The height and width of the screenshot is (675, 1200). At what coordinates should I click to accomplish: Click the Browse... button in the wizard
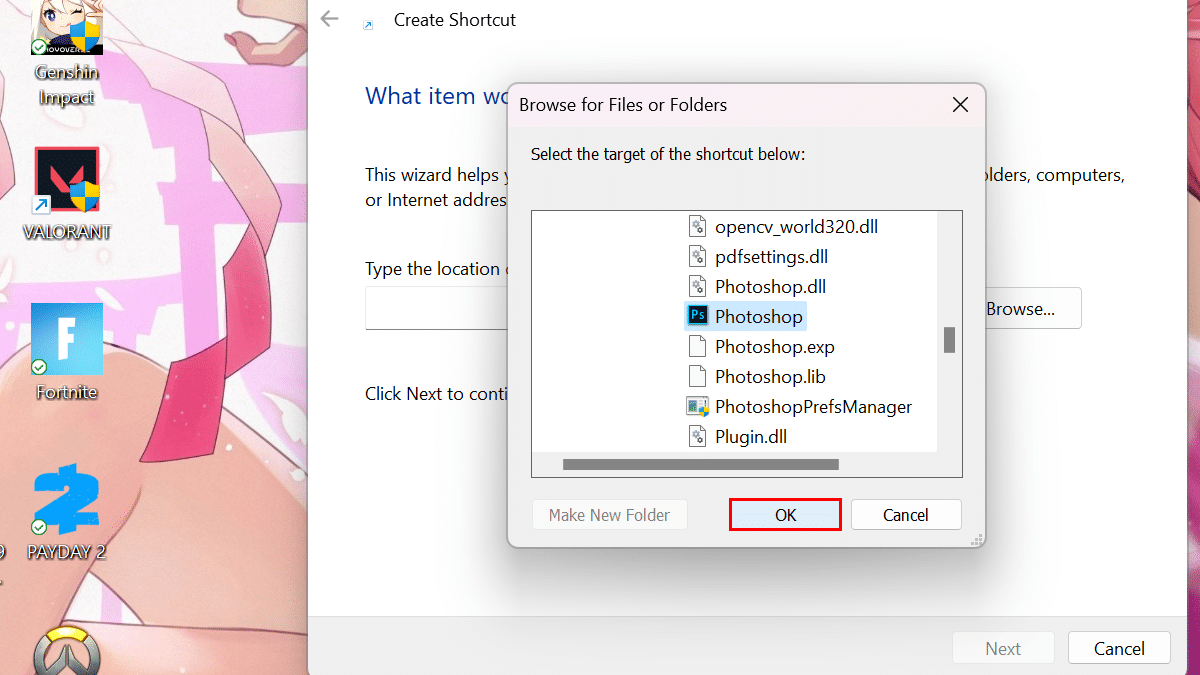[1020, 309]
